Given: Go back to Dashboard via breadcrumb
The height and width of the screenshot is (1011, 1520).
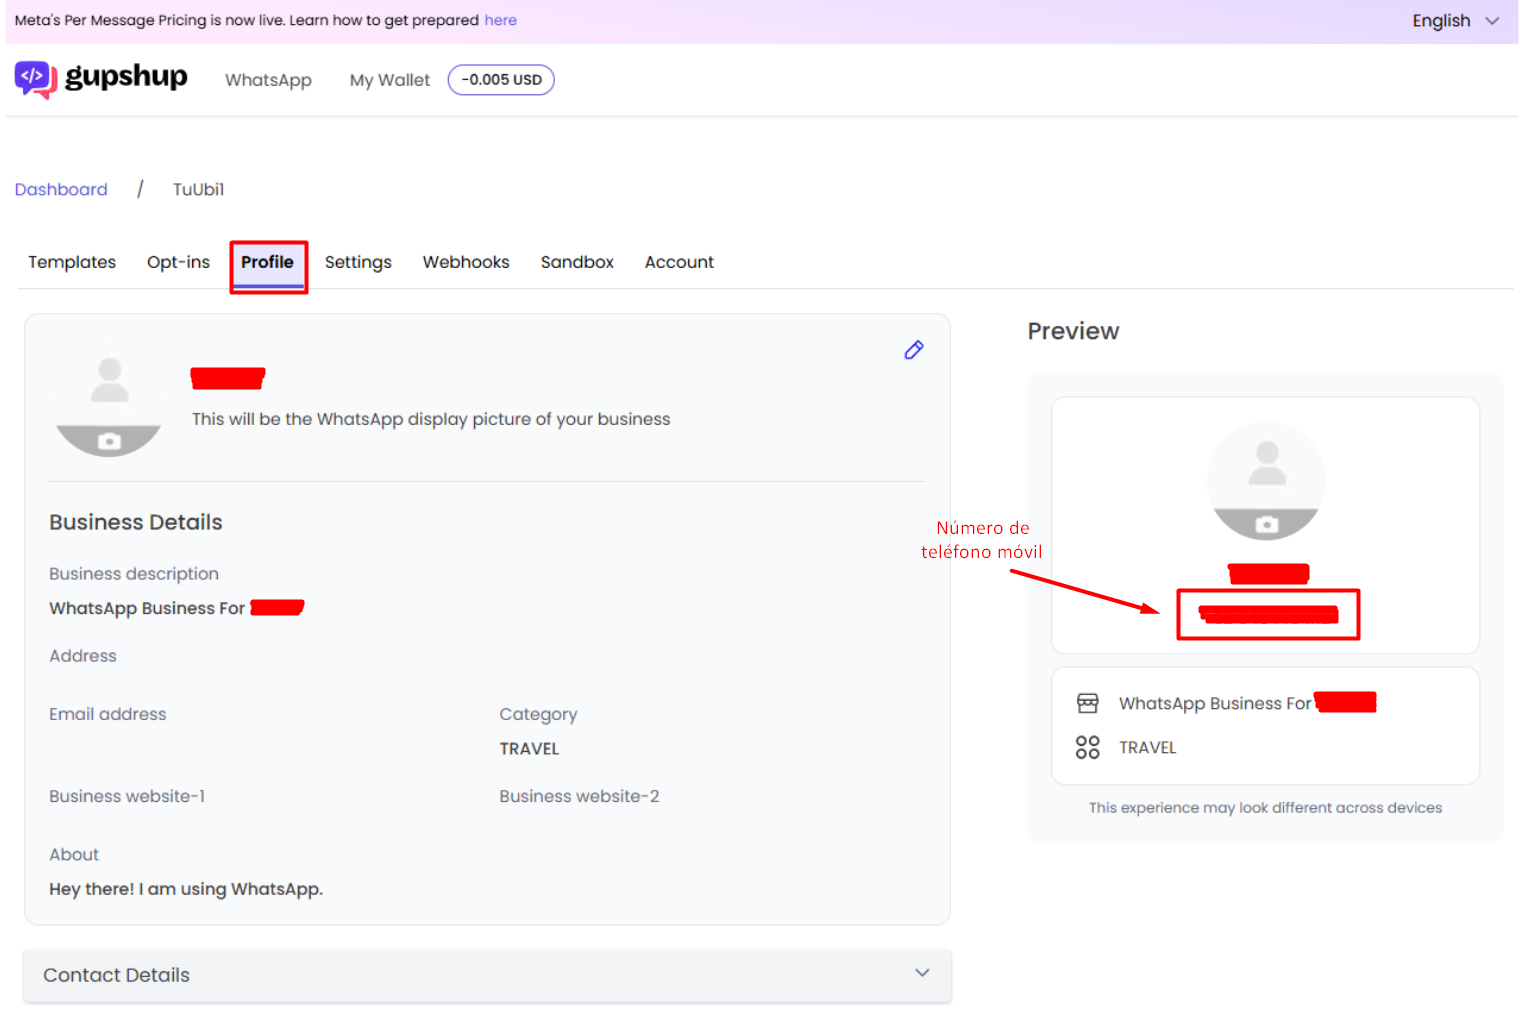Looking at the screenshot, I should pos(61,189).
